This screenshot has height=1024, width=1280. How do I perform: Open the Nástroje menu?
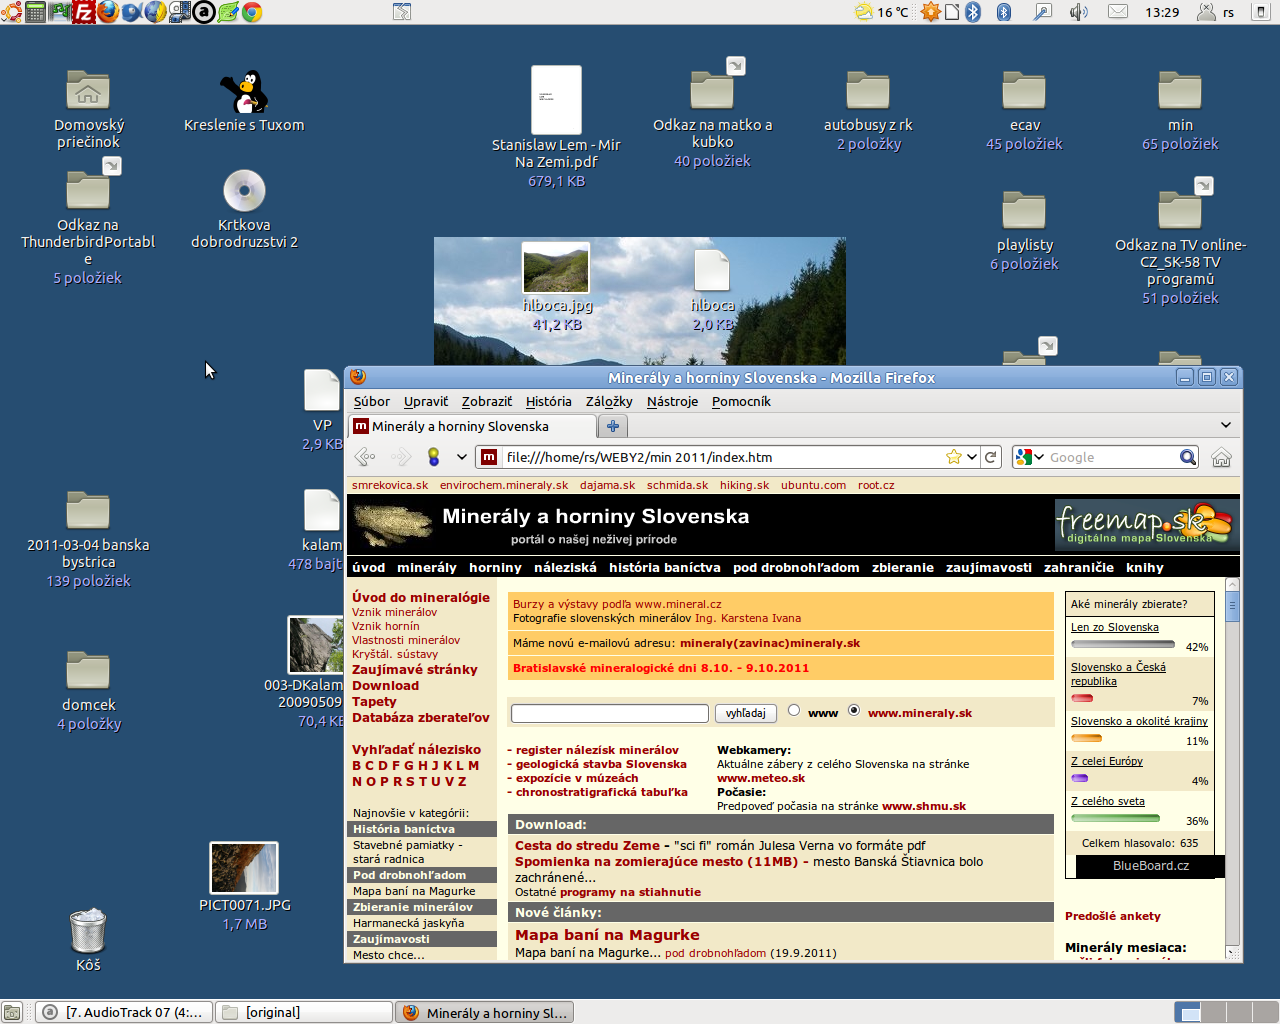[672, 401]
